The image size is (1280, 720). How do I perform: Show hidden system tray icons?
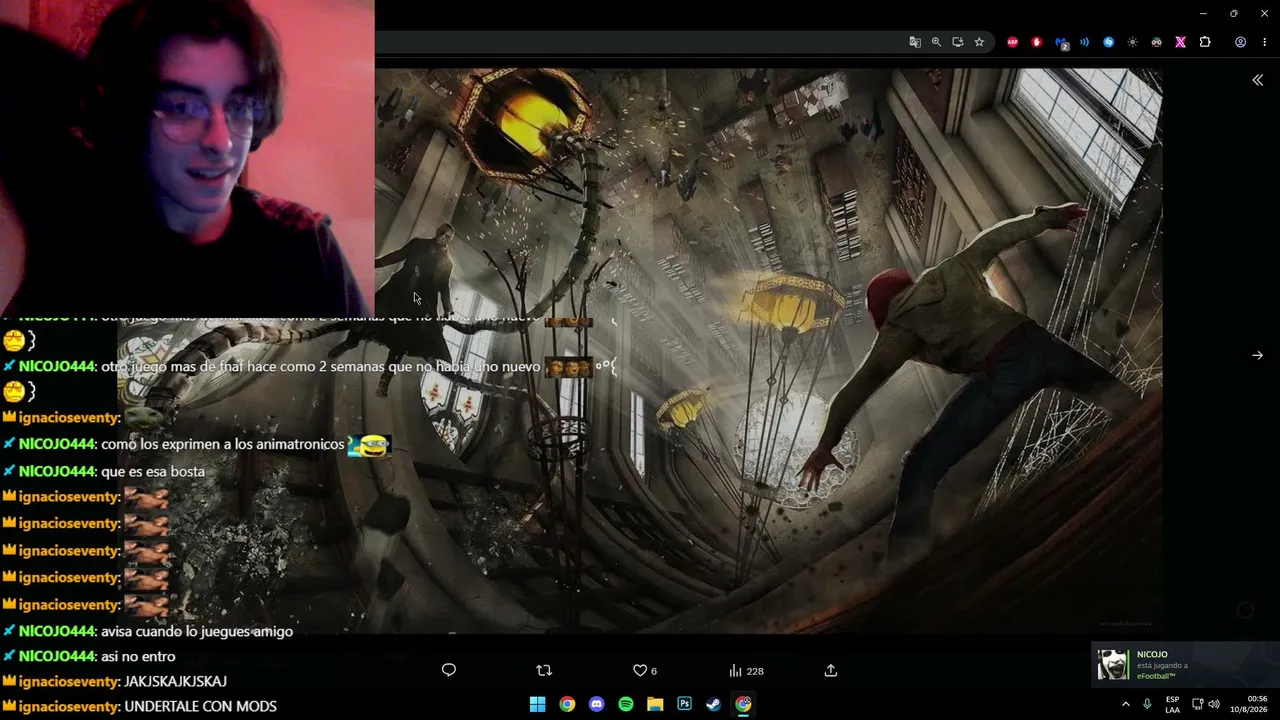[x=1125, y=704]
